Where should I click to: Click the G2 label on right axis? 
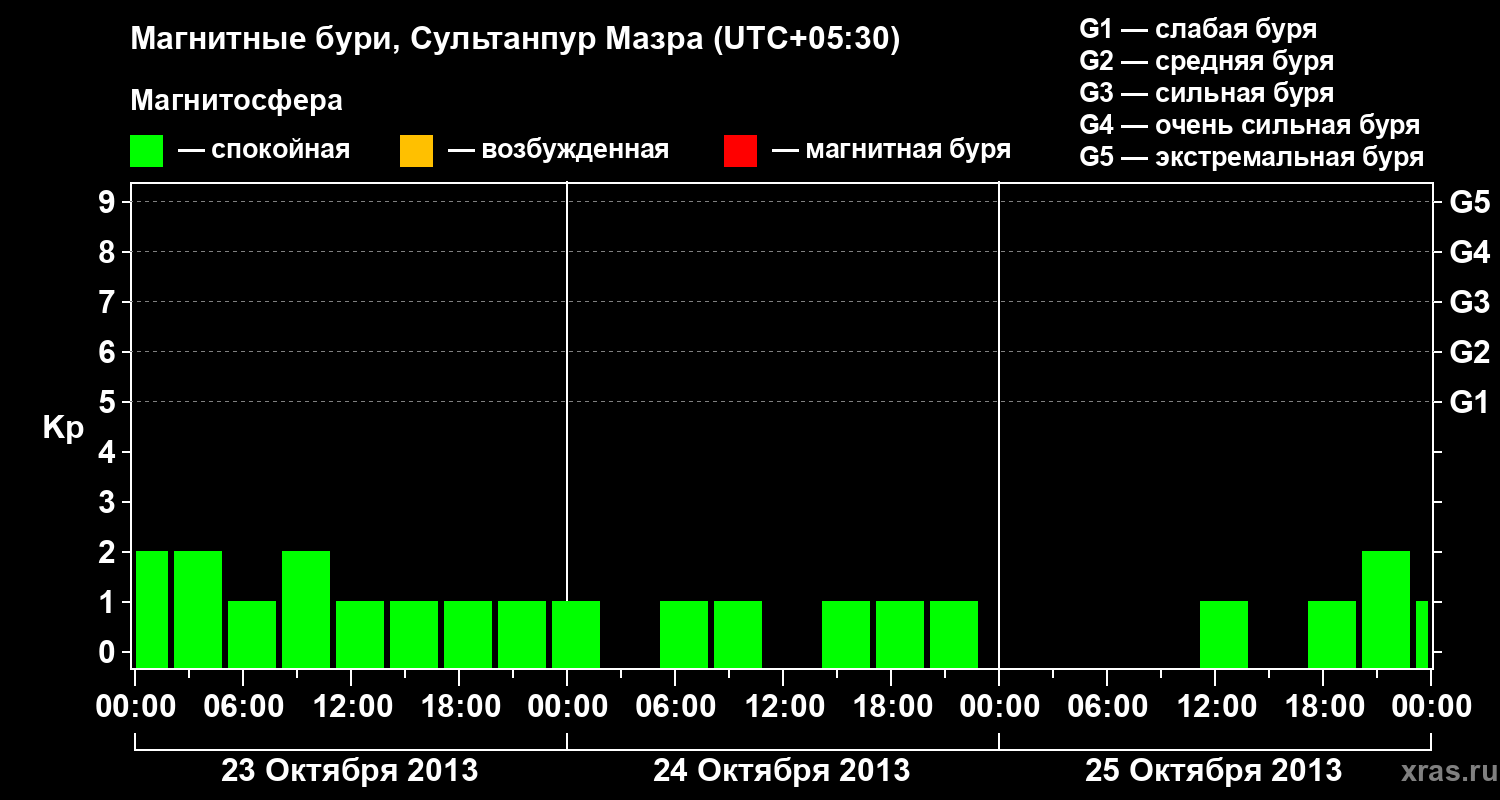(1469, 352)
